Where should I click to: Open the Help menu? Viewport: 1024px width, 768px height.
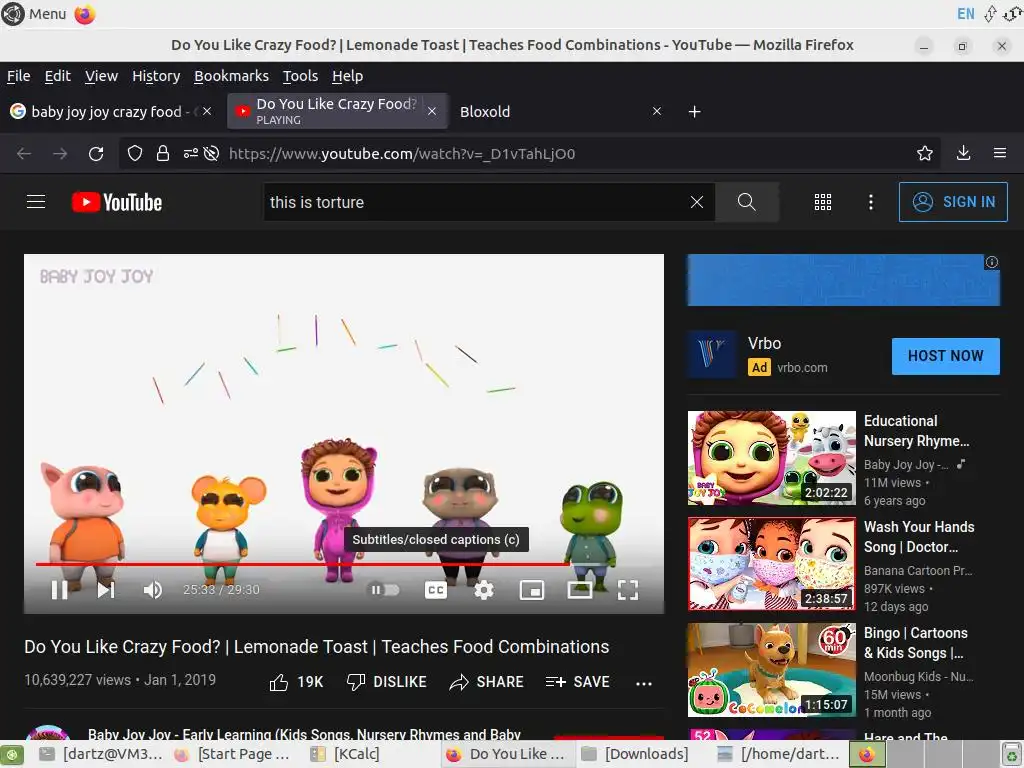pos(347,76)
